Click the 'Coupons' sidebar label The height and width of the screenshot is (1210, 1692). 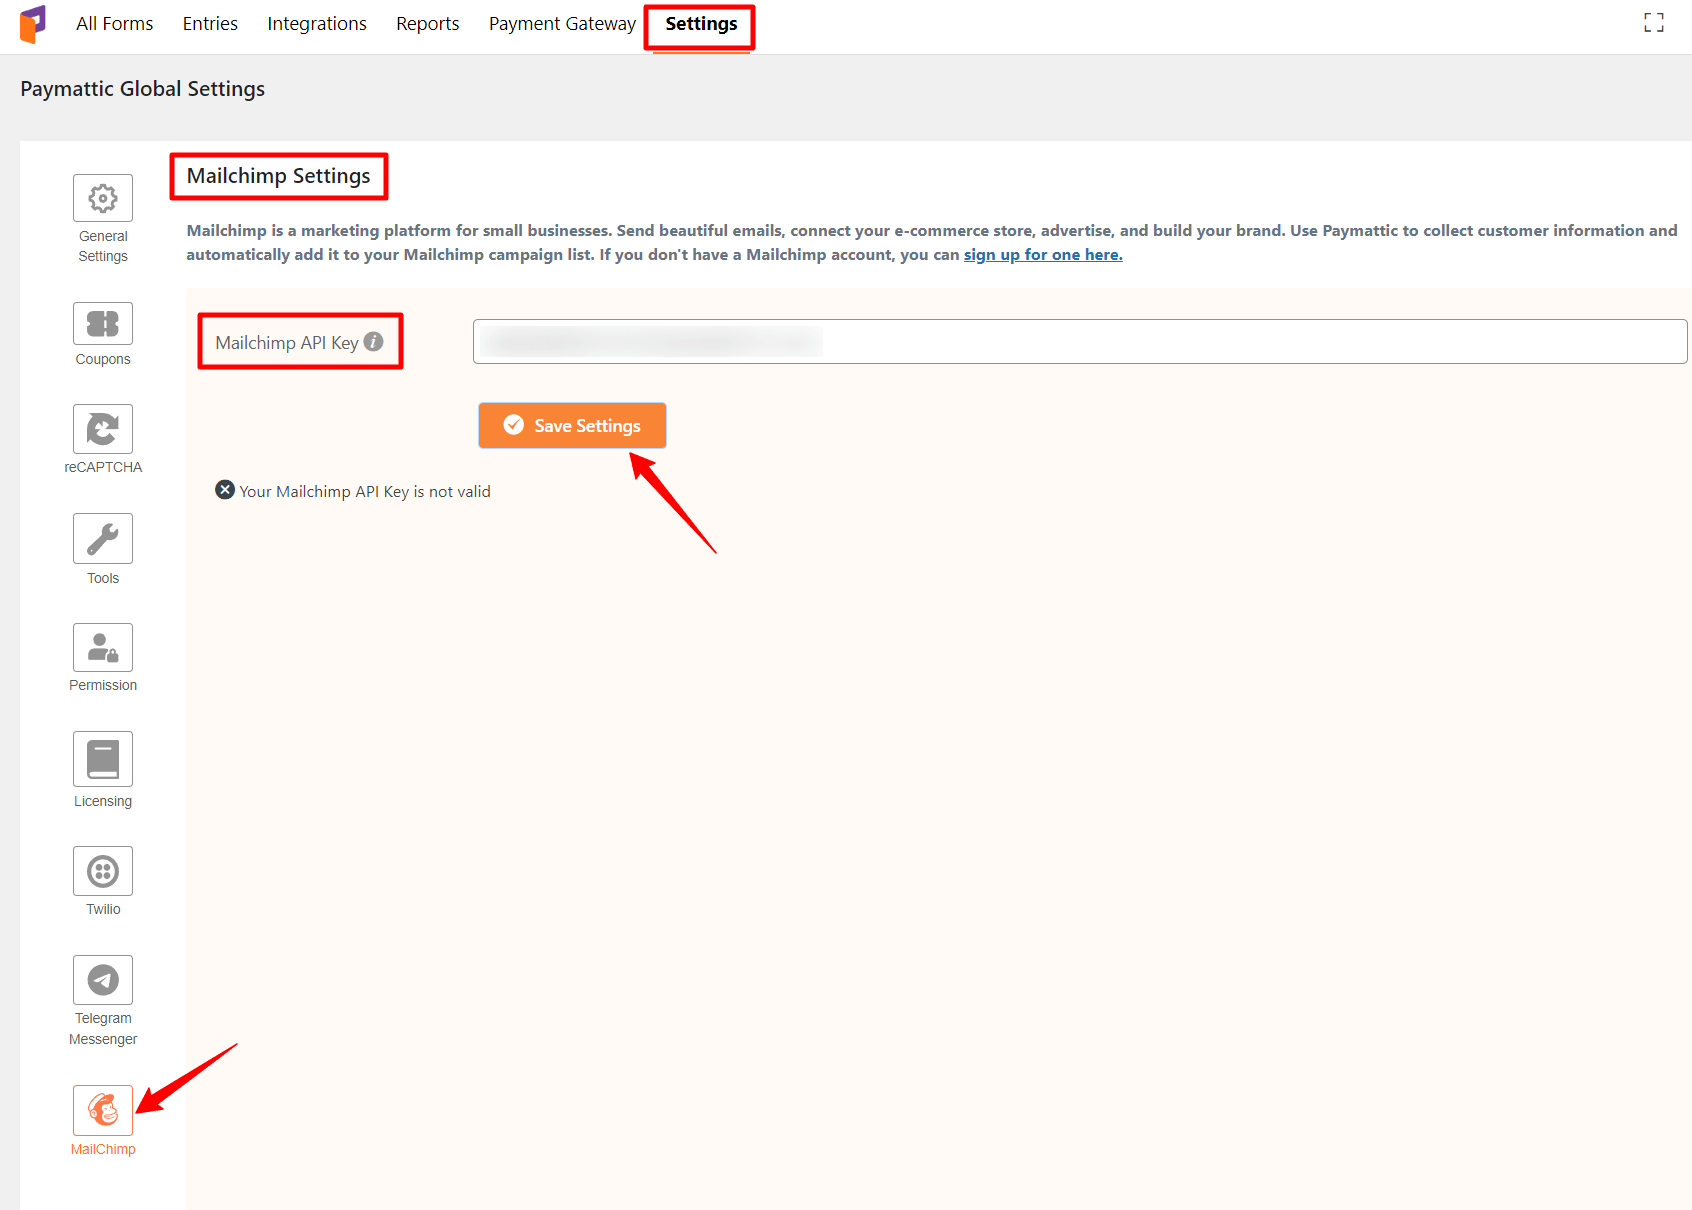[x=103, y=359]
